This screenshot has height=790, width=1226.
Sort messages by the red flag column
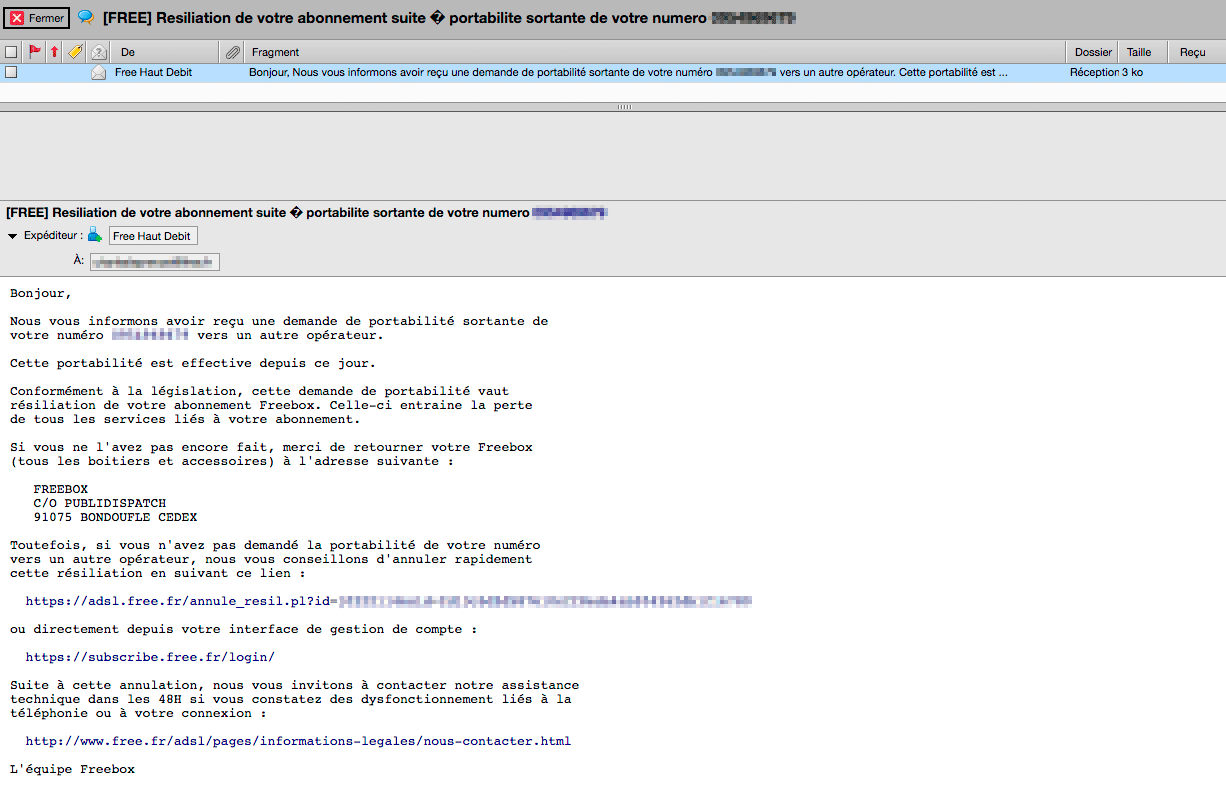(x=34, y=52)
